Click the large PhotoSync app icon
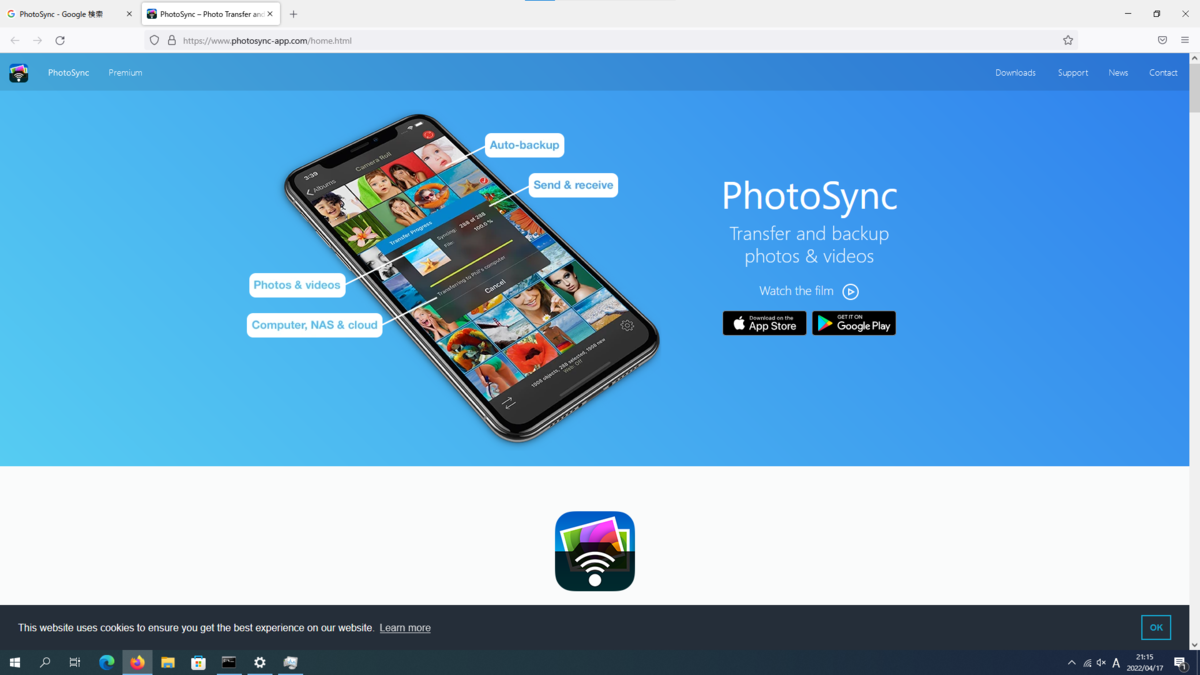Image resolution: width=1200 pixels, height=675 pixels. [x=595, y=551]
